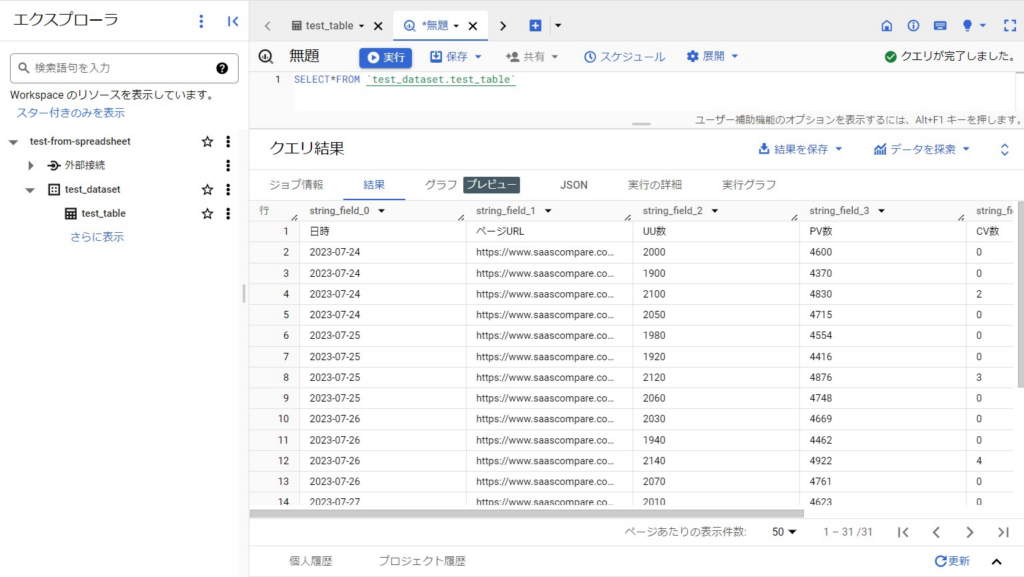Add new query tab with plus icon
Viewport: 1024px width, 577px height.
click(535, 26)
